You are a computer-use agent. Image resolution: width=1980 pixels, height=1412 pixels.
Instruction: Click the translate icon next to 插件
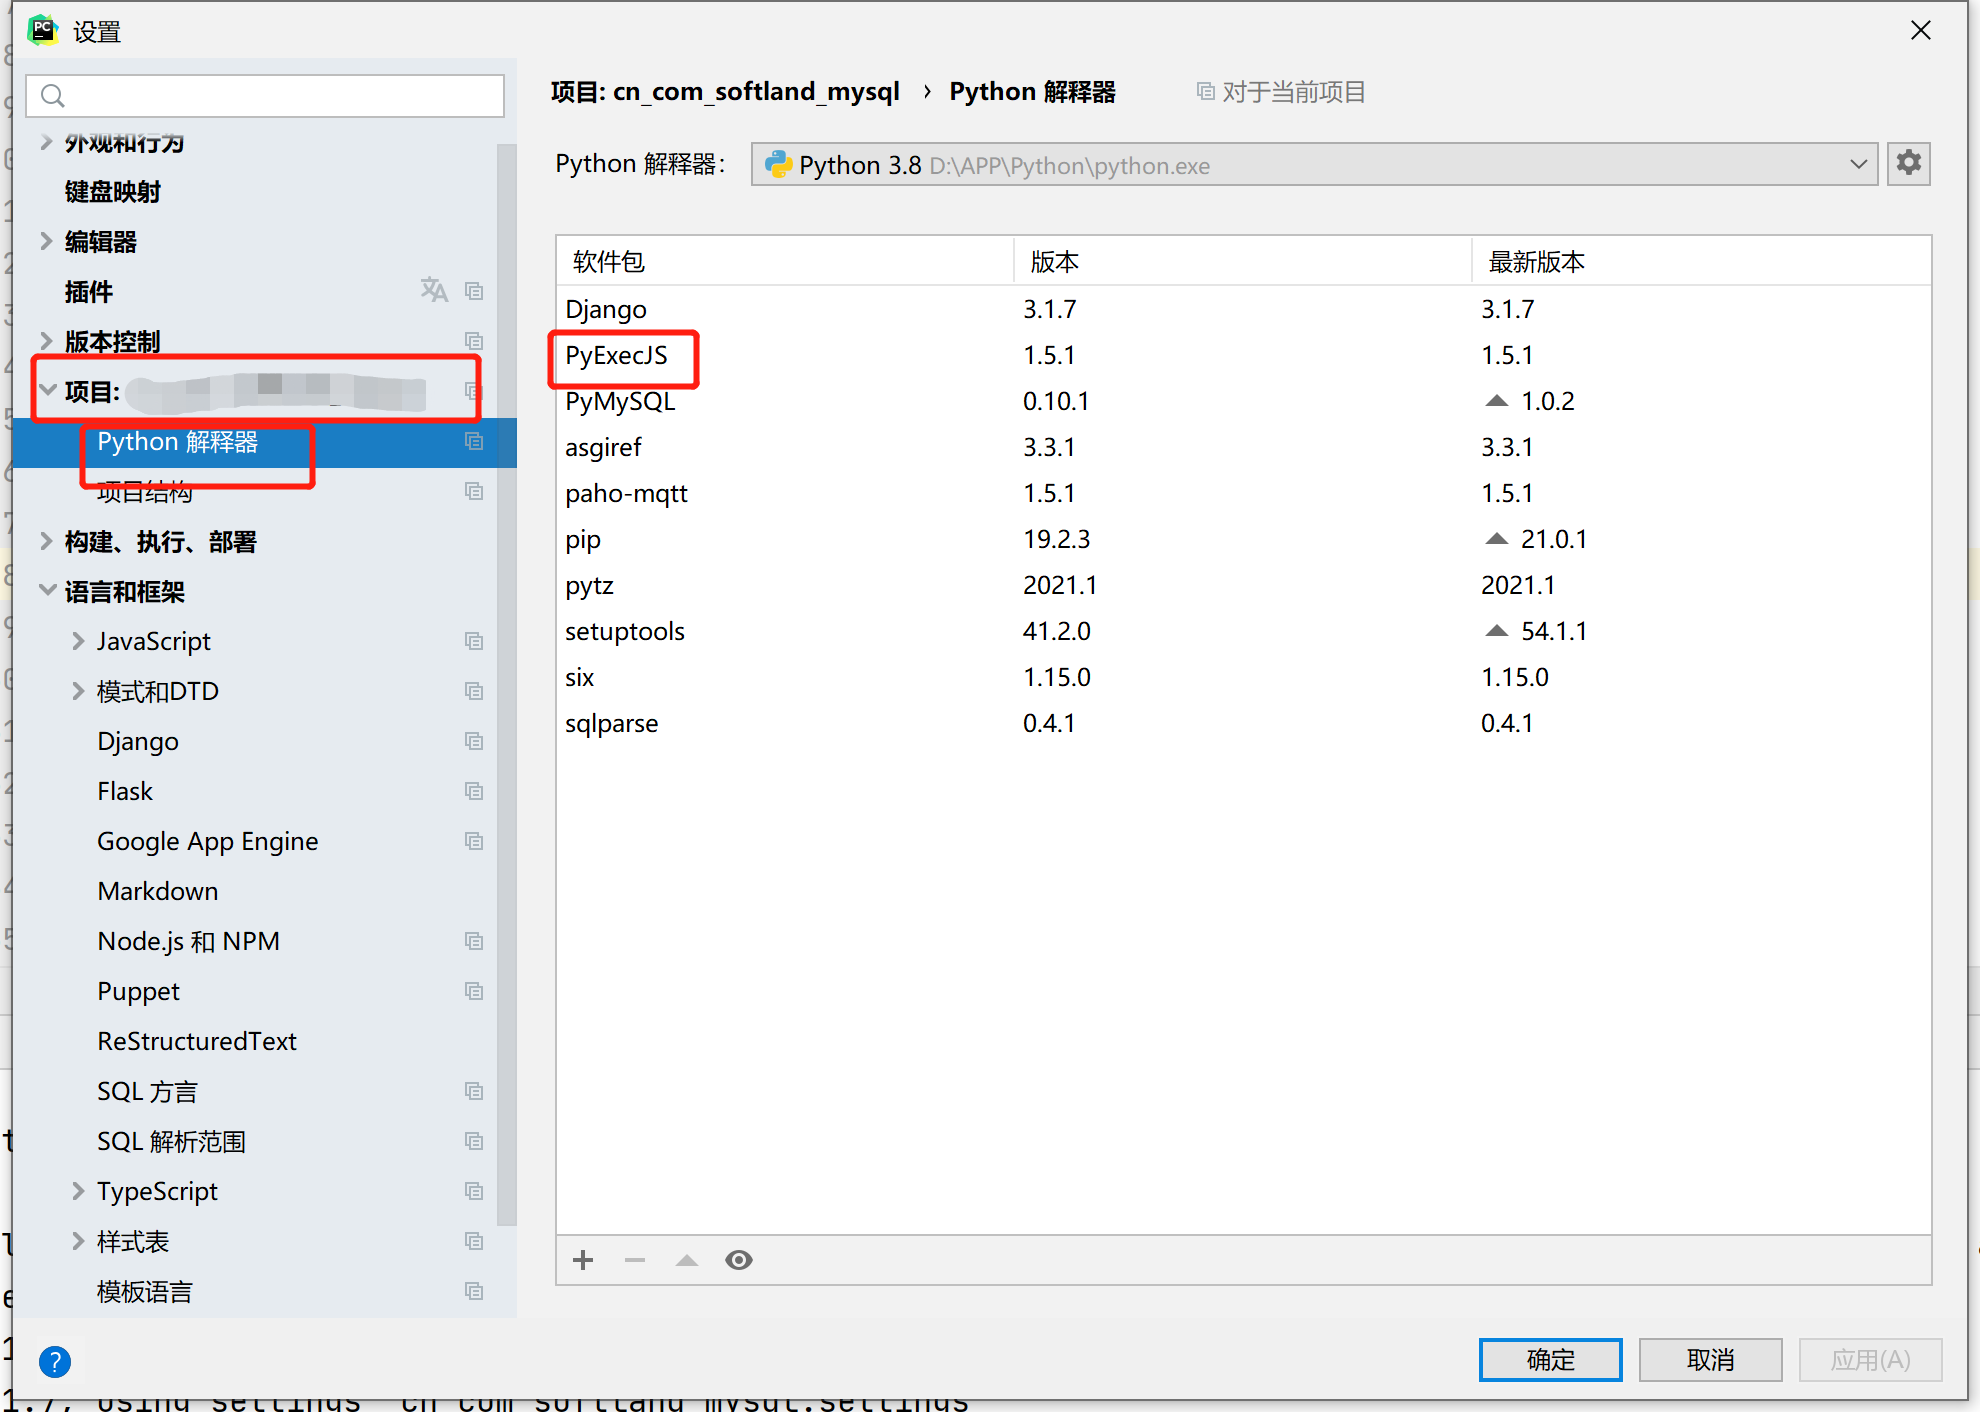point(434,290)
